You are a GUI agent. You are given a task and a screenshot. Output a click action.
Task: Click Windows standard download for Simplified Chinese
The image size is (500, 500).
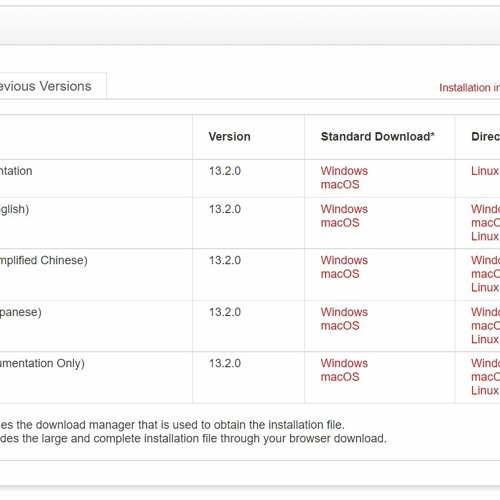(x=344, y=260)
